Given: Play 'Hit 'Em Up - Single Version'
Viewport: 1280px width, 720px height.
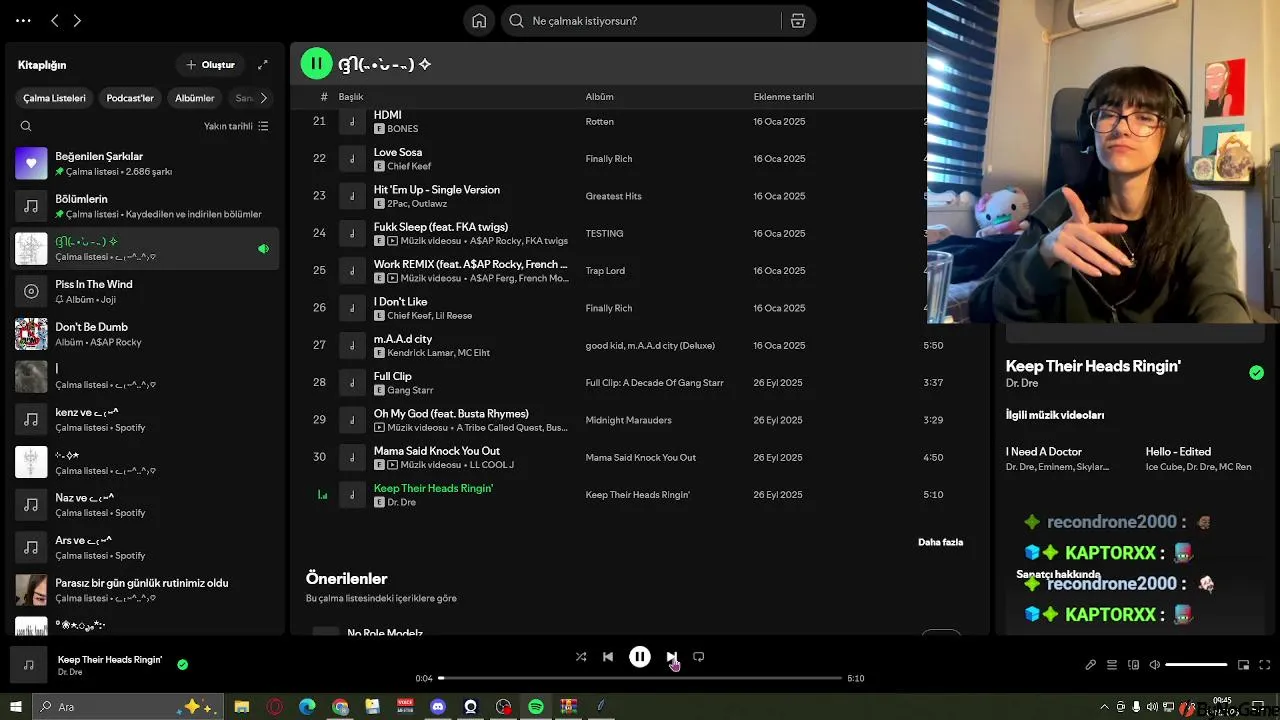Looking at the screenshot, I should [x=437, y=189].
